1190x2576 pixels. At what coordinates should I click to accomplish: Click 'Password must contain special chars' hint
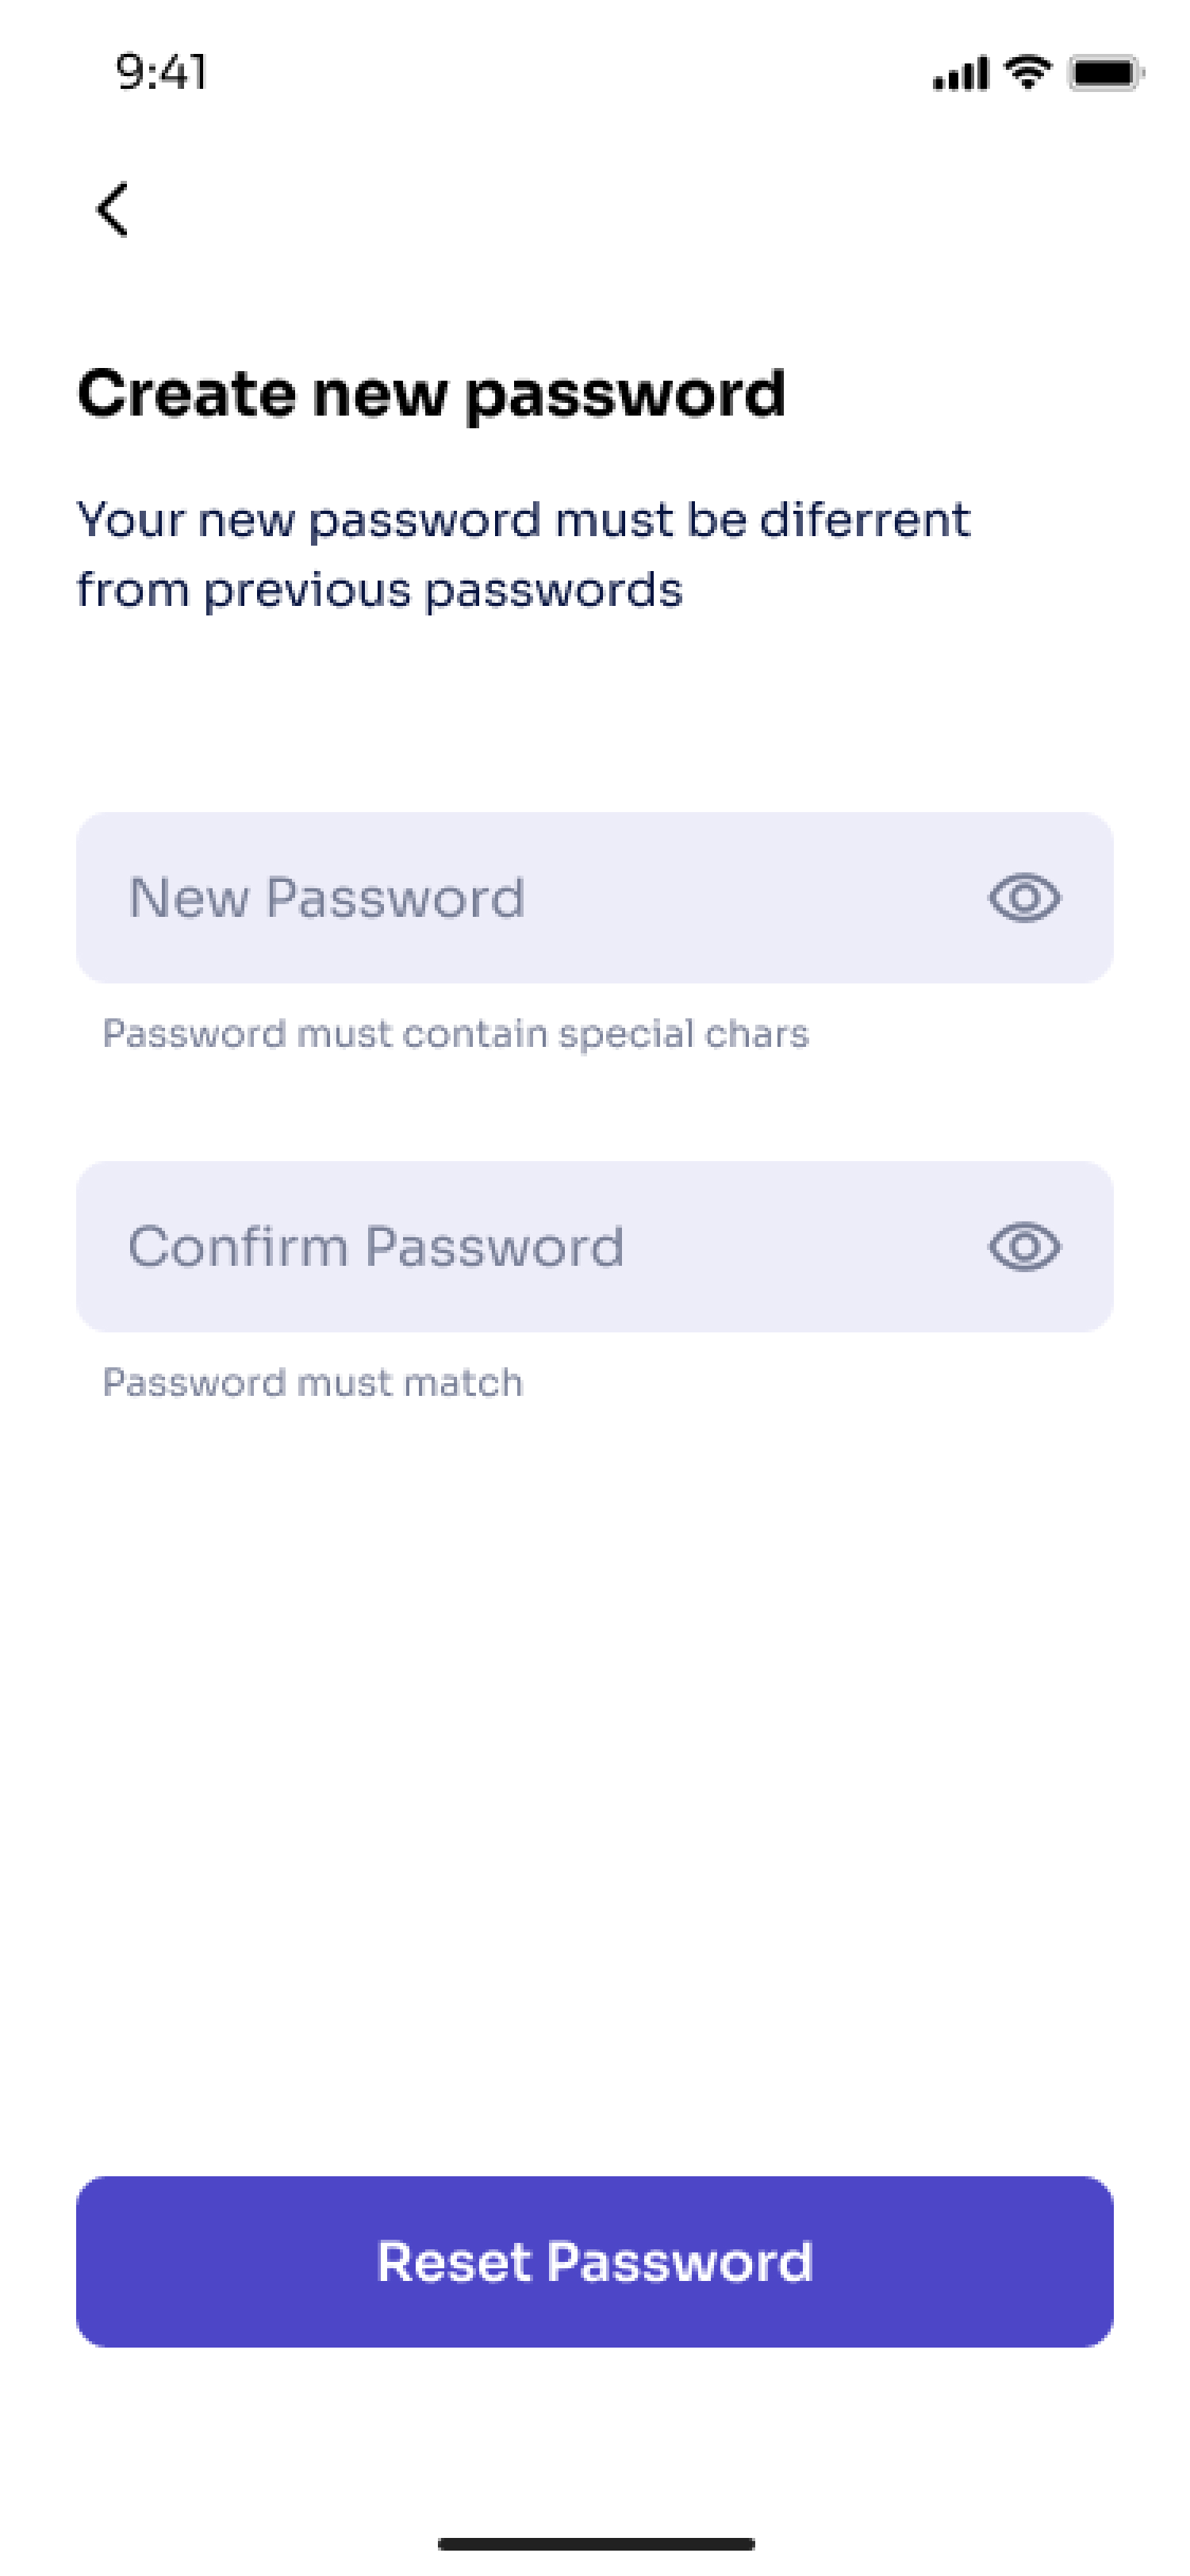[x=455, y=1034]
